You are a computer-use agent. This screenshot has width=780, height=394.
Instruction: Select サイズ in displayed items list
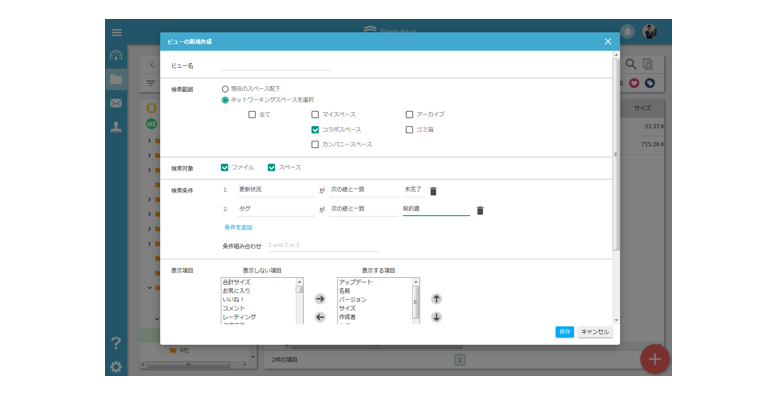pos(347,308)
